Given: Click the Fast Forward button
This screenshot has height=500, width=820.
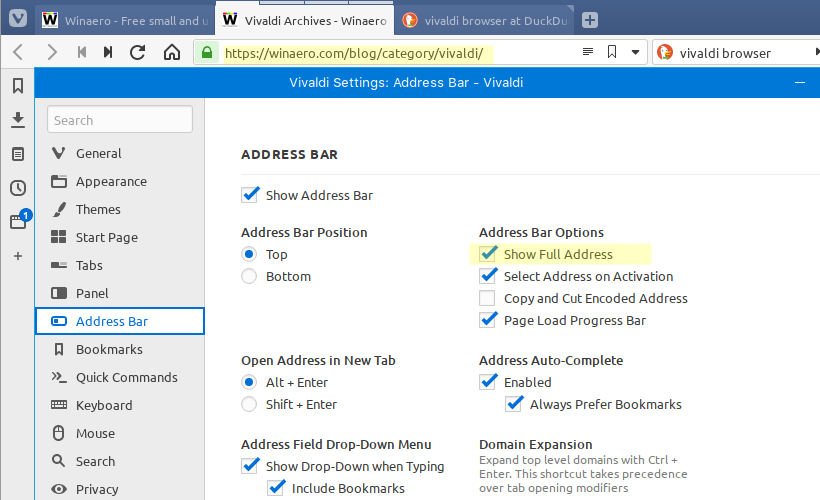Looking at the screenshot, I should click(x=108, y=52).
